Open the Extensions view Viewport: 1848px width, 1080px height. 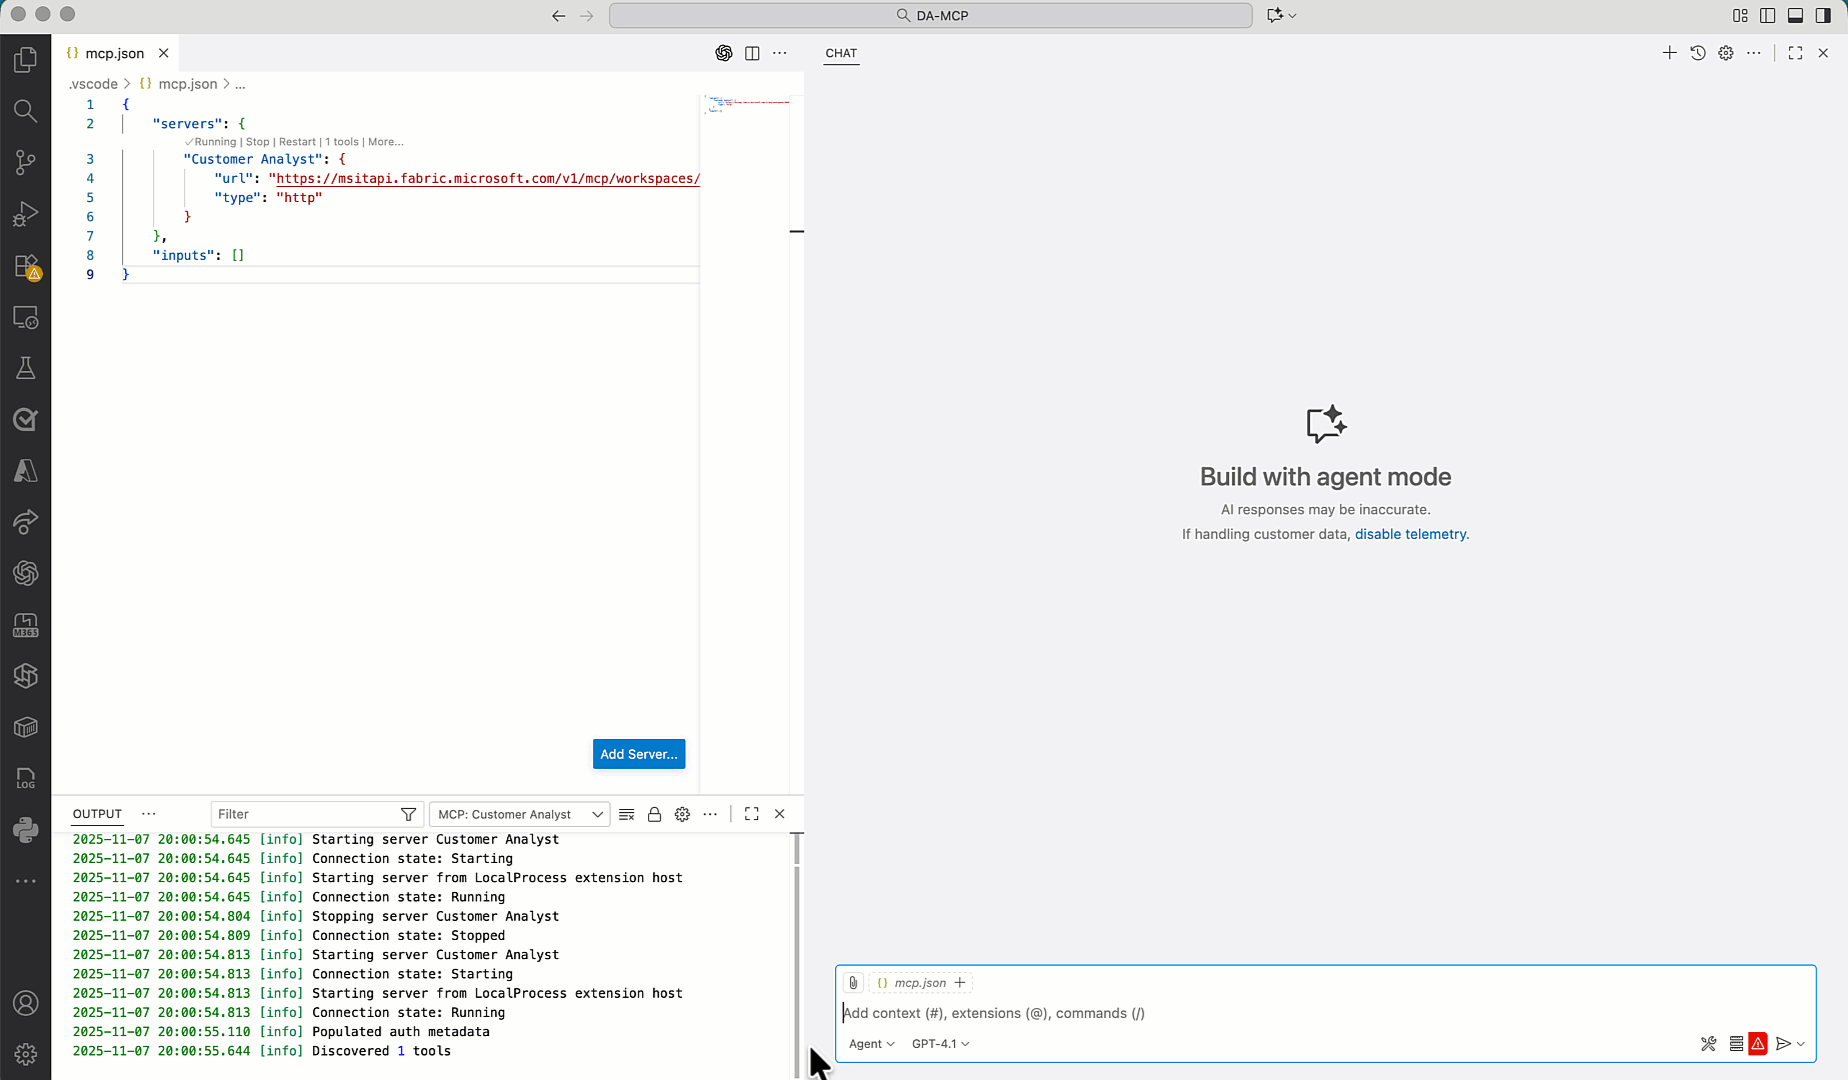(x=25, y=266)
